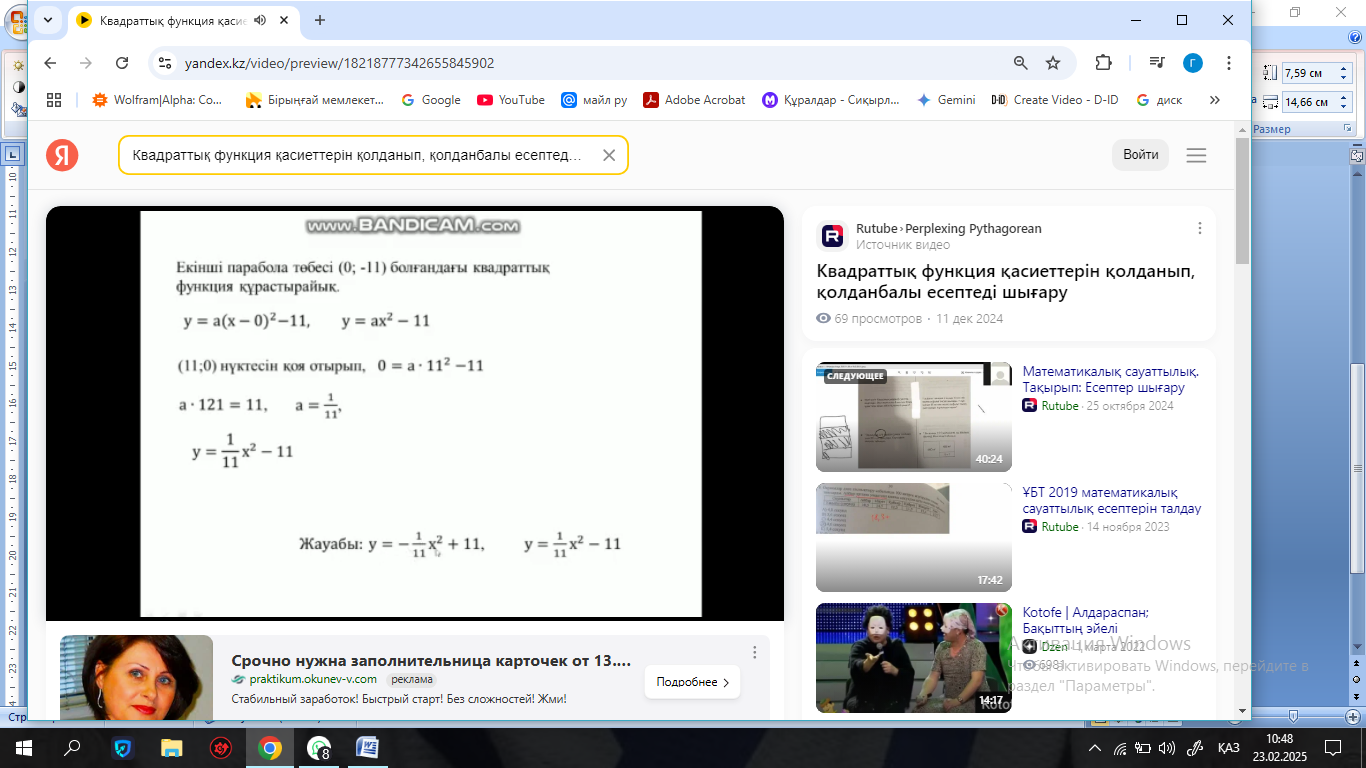Open the Chrome three-dot menu

[x=1229, y=63]
